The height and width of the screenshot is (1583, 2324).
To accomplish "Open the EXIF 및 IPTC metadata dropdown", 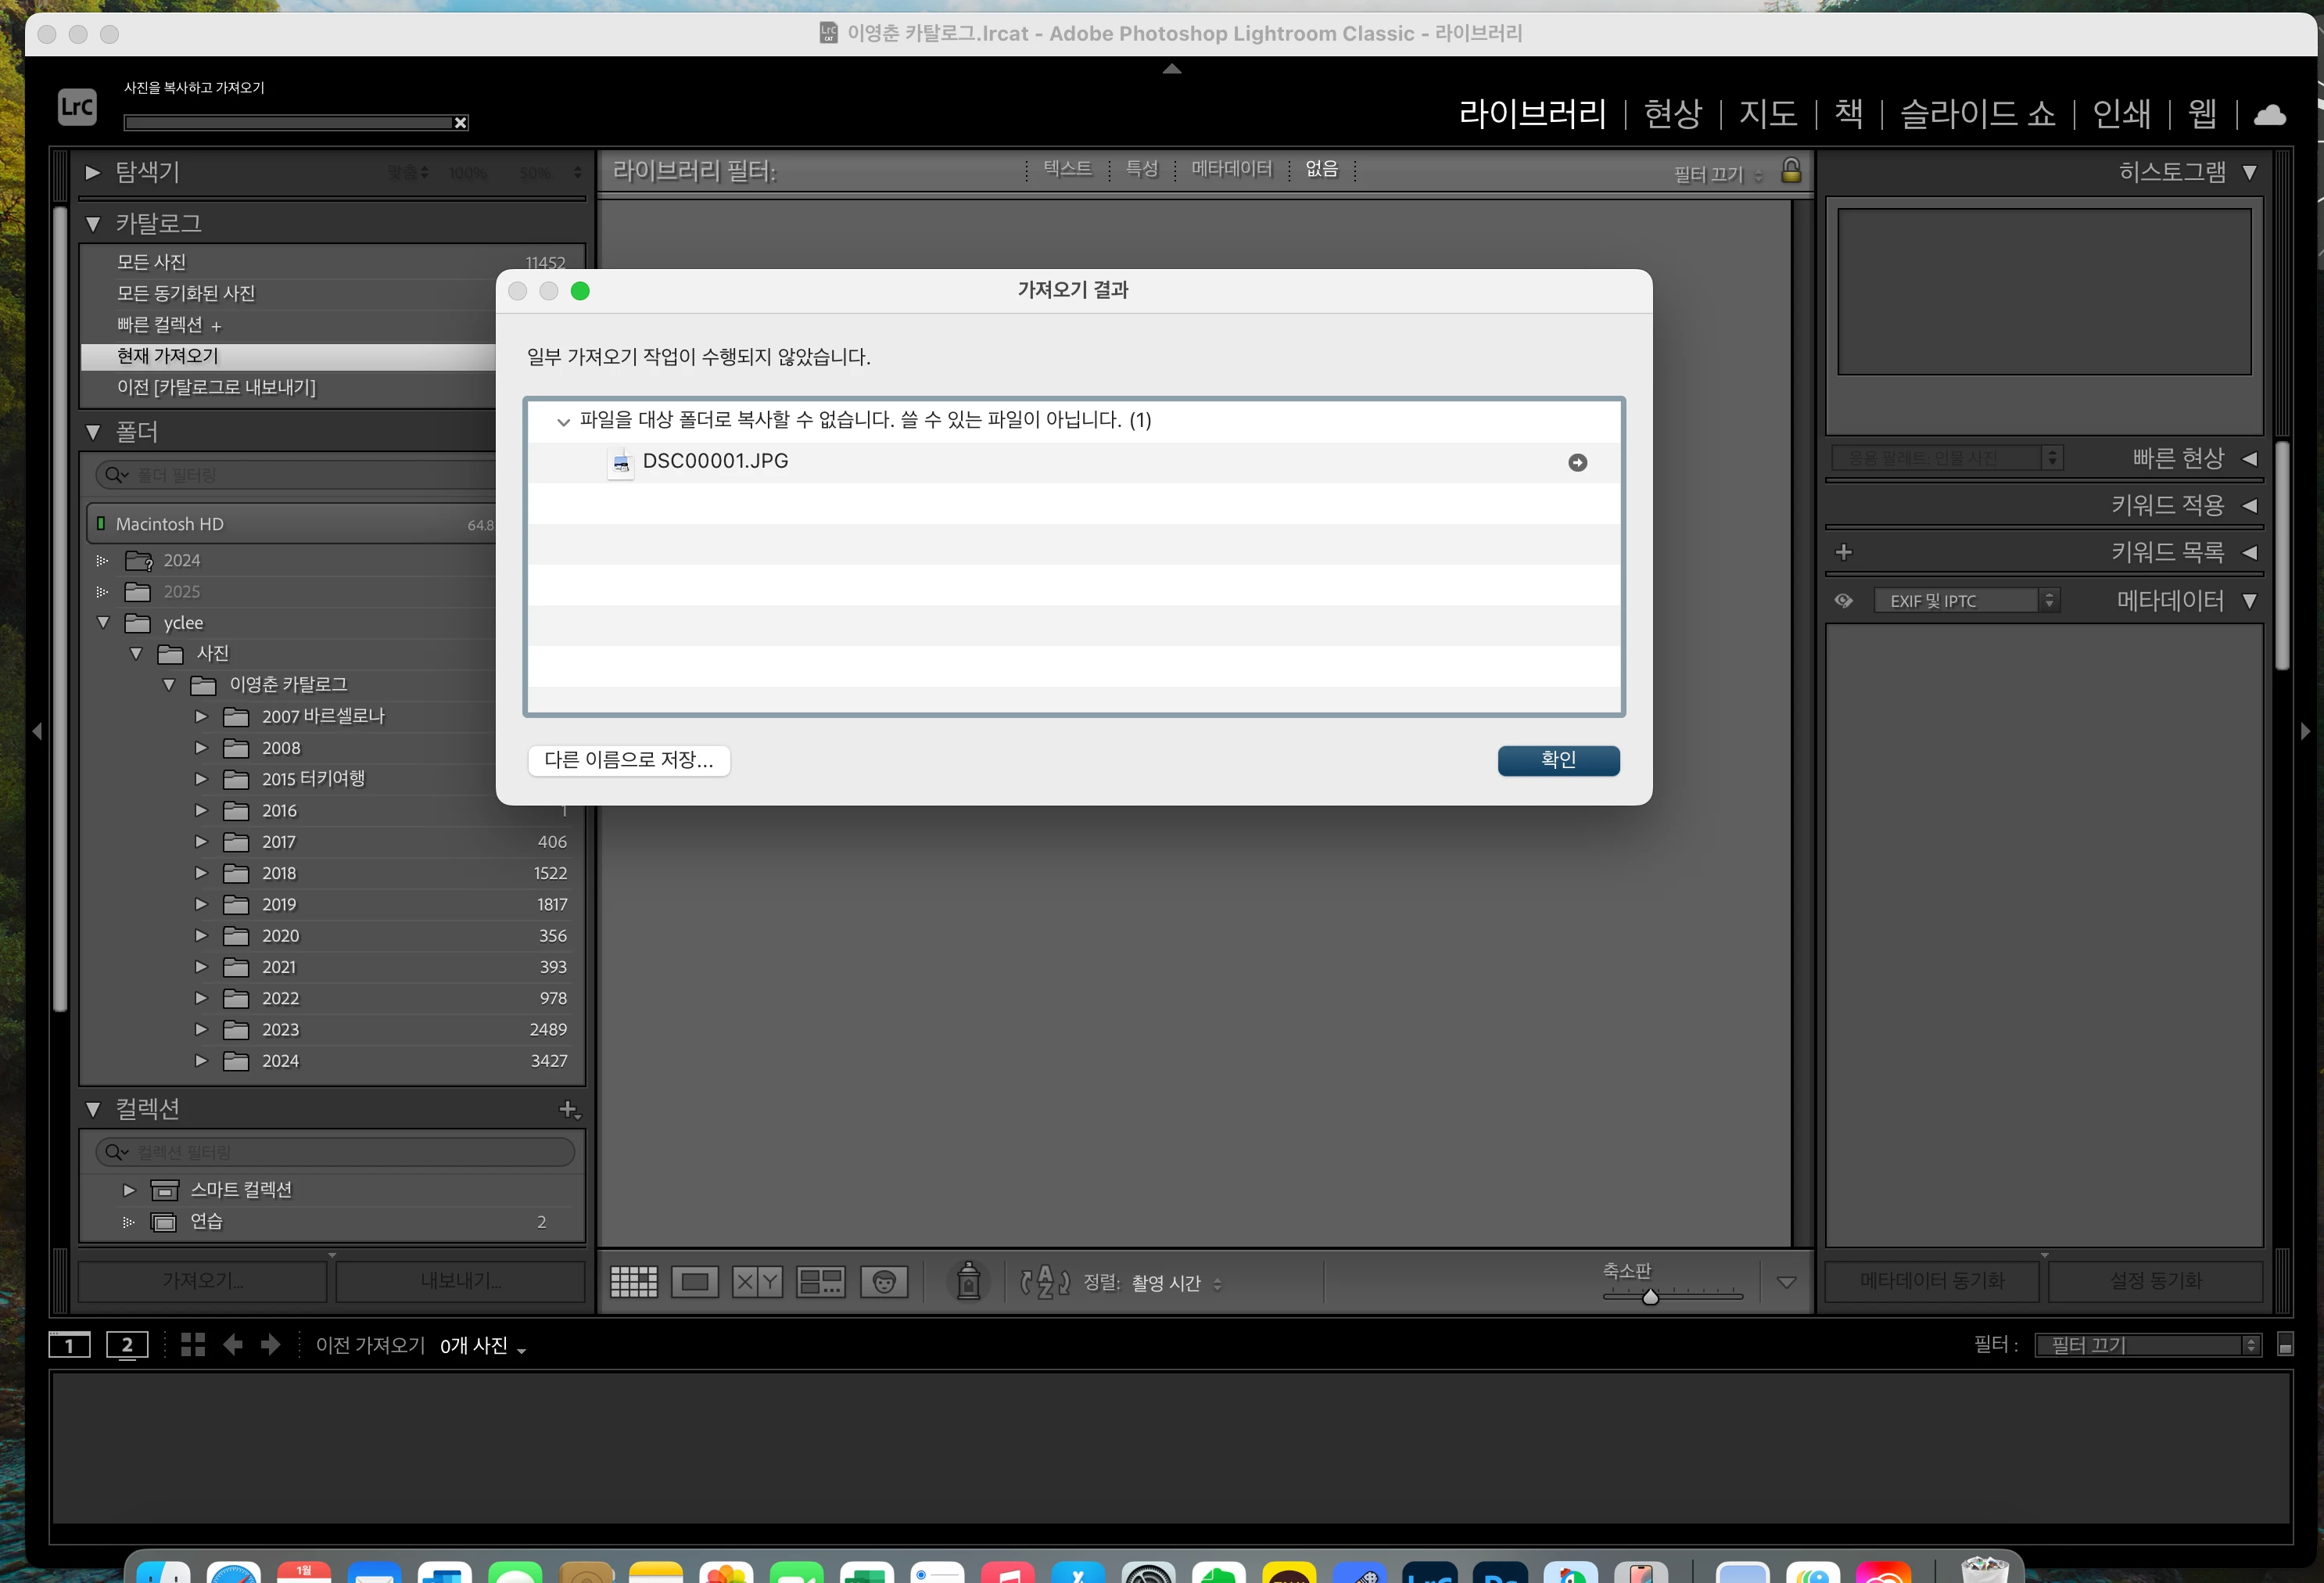I will coord(1965,601).
